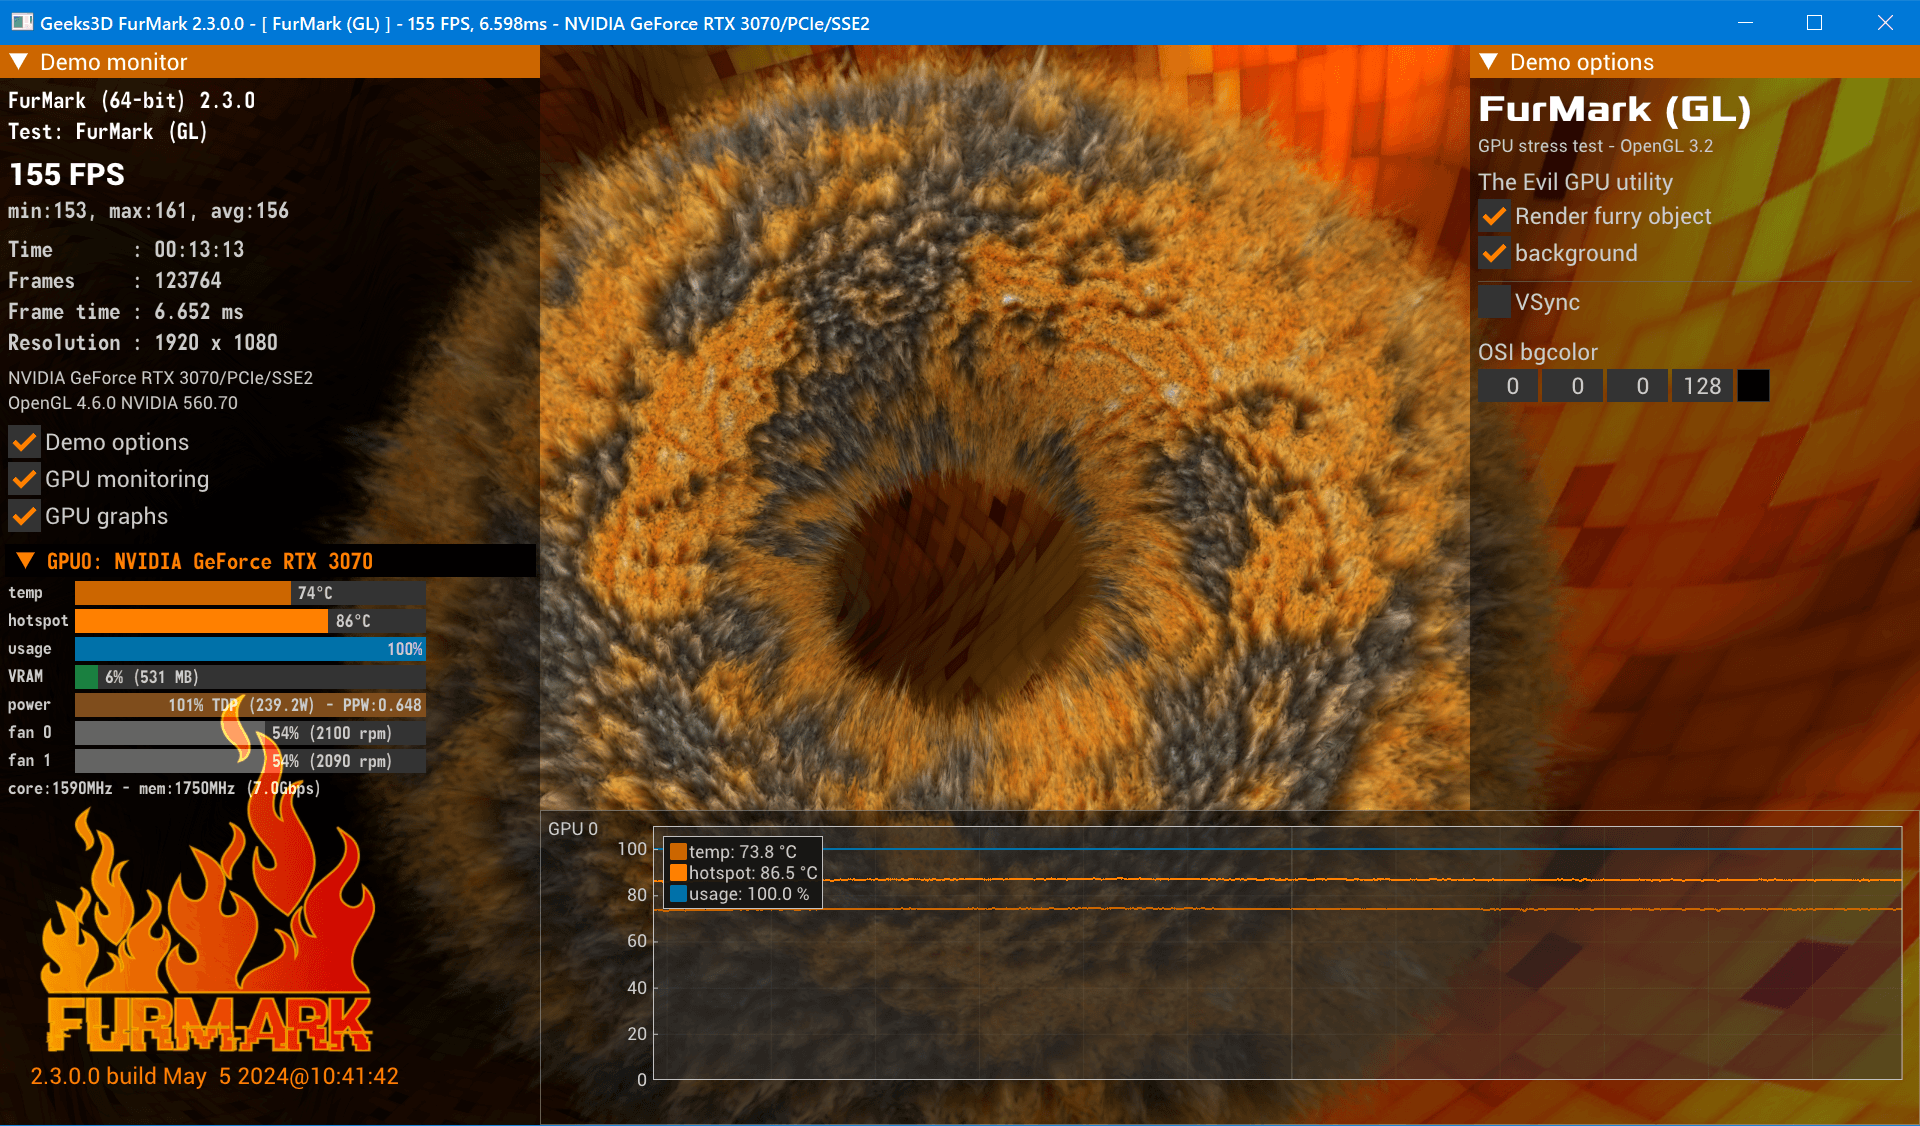The image size is (1920, 1126).
Task: Disable the background checkbox
Action: click(1494, 253)
